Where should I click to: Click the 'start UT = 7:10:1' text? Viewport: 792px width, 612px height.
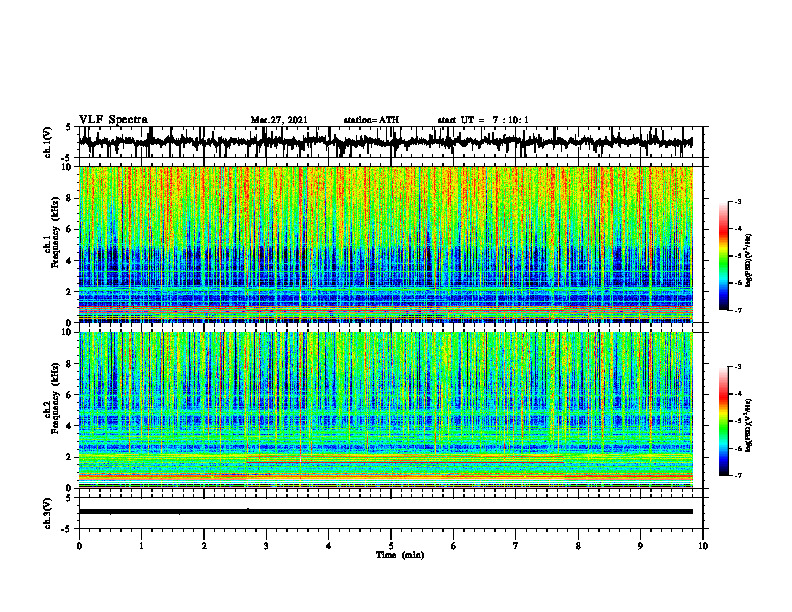[x=483, y=120]
